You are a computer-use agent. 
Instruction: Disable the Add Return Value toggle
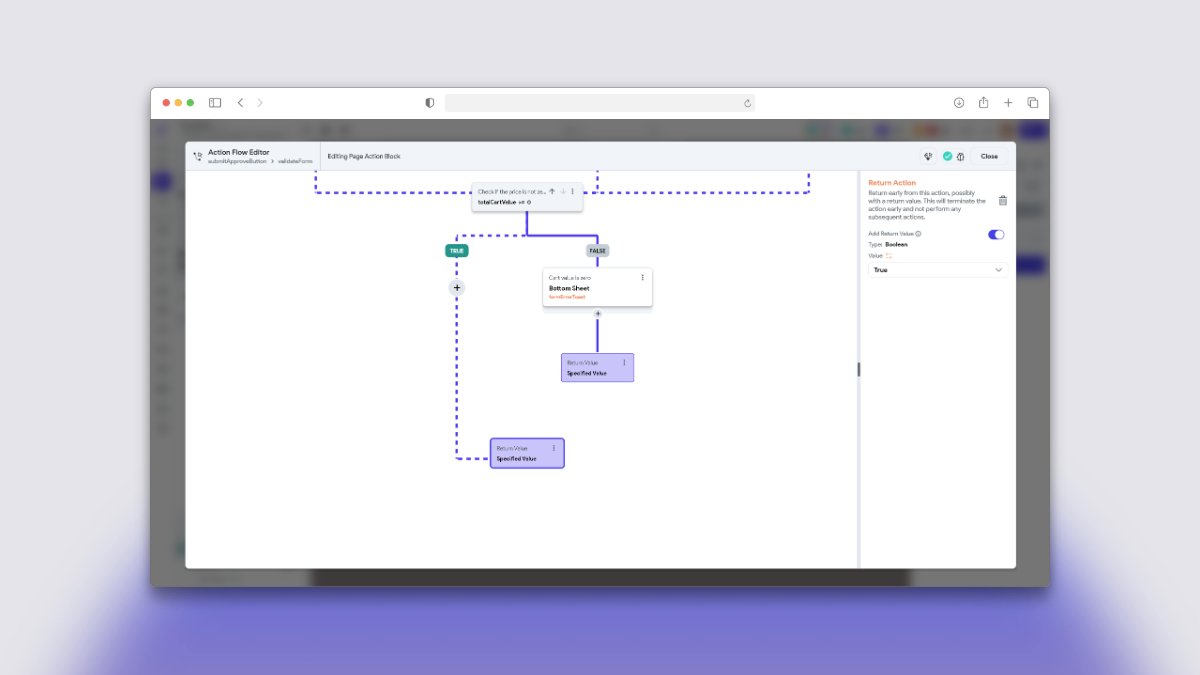(995, 234)
